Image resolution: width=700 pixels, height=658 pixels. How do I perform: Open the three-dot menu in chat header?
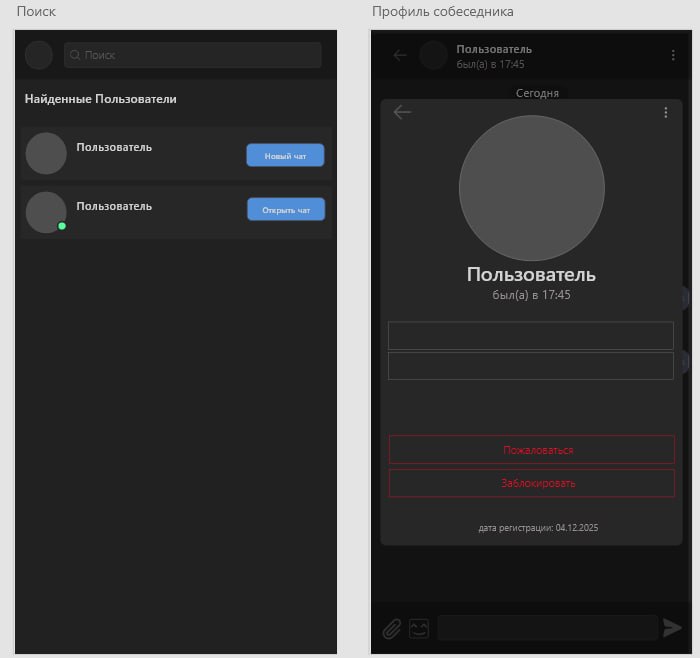coord(673,55)
